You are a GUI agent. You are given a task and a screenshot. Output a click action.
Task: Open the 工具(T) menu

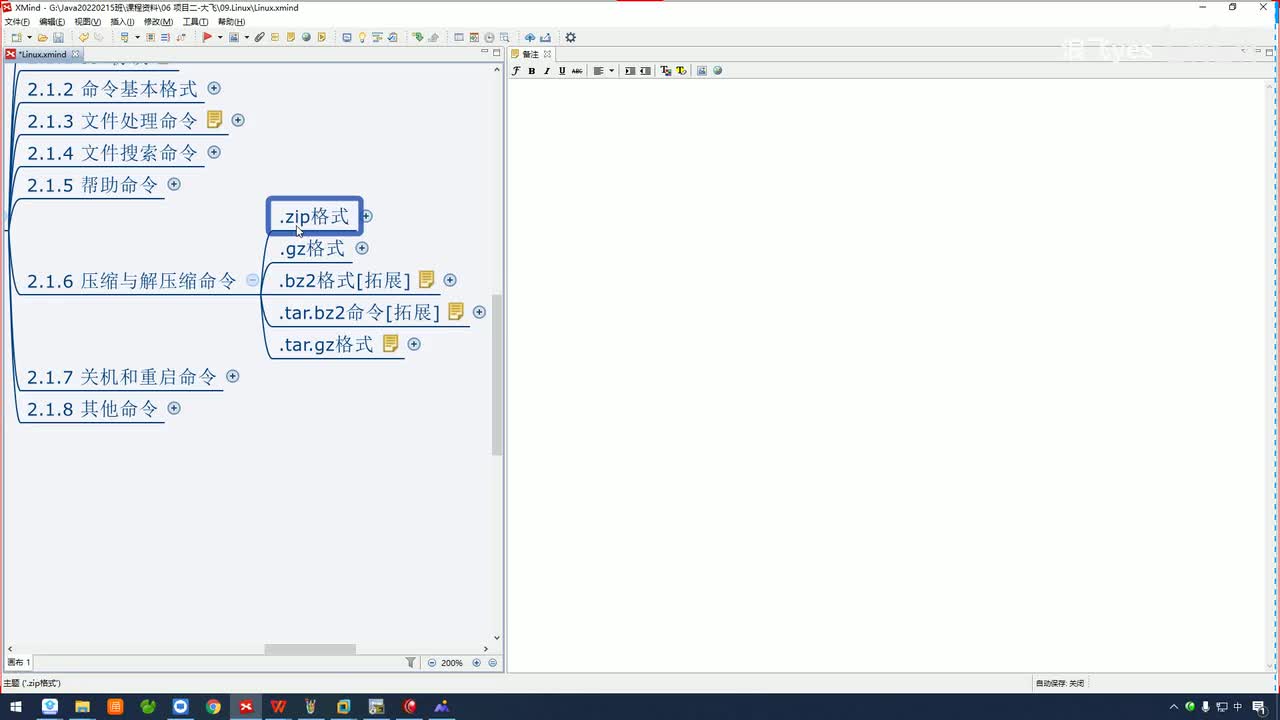point(195,21)
